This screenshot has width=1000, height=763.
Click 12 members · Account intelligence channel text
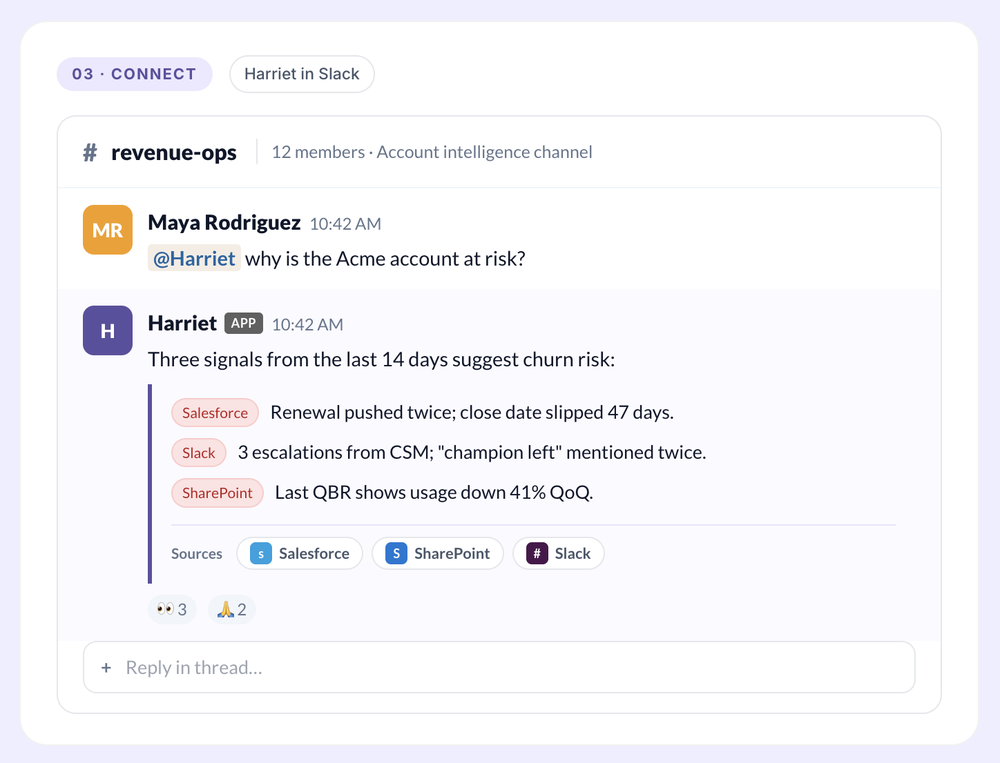[x=432, y=152]
